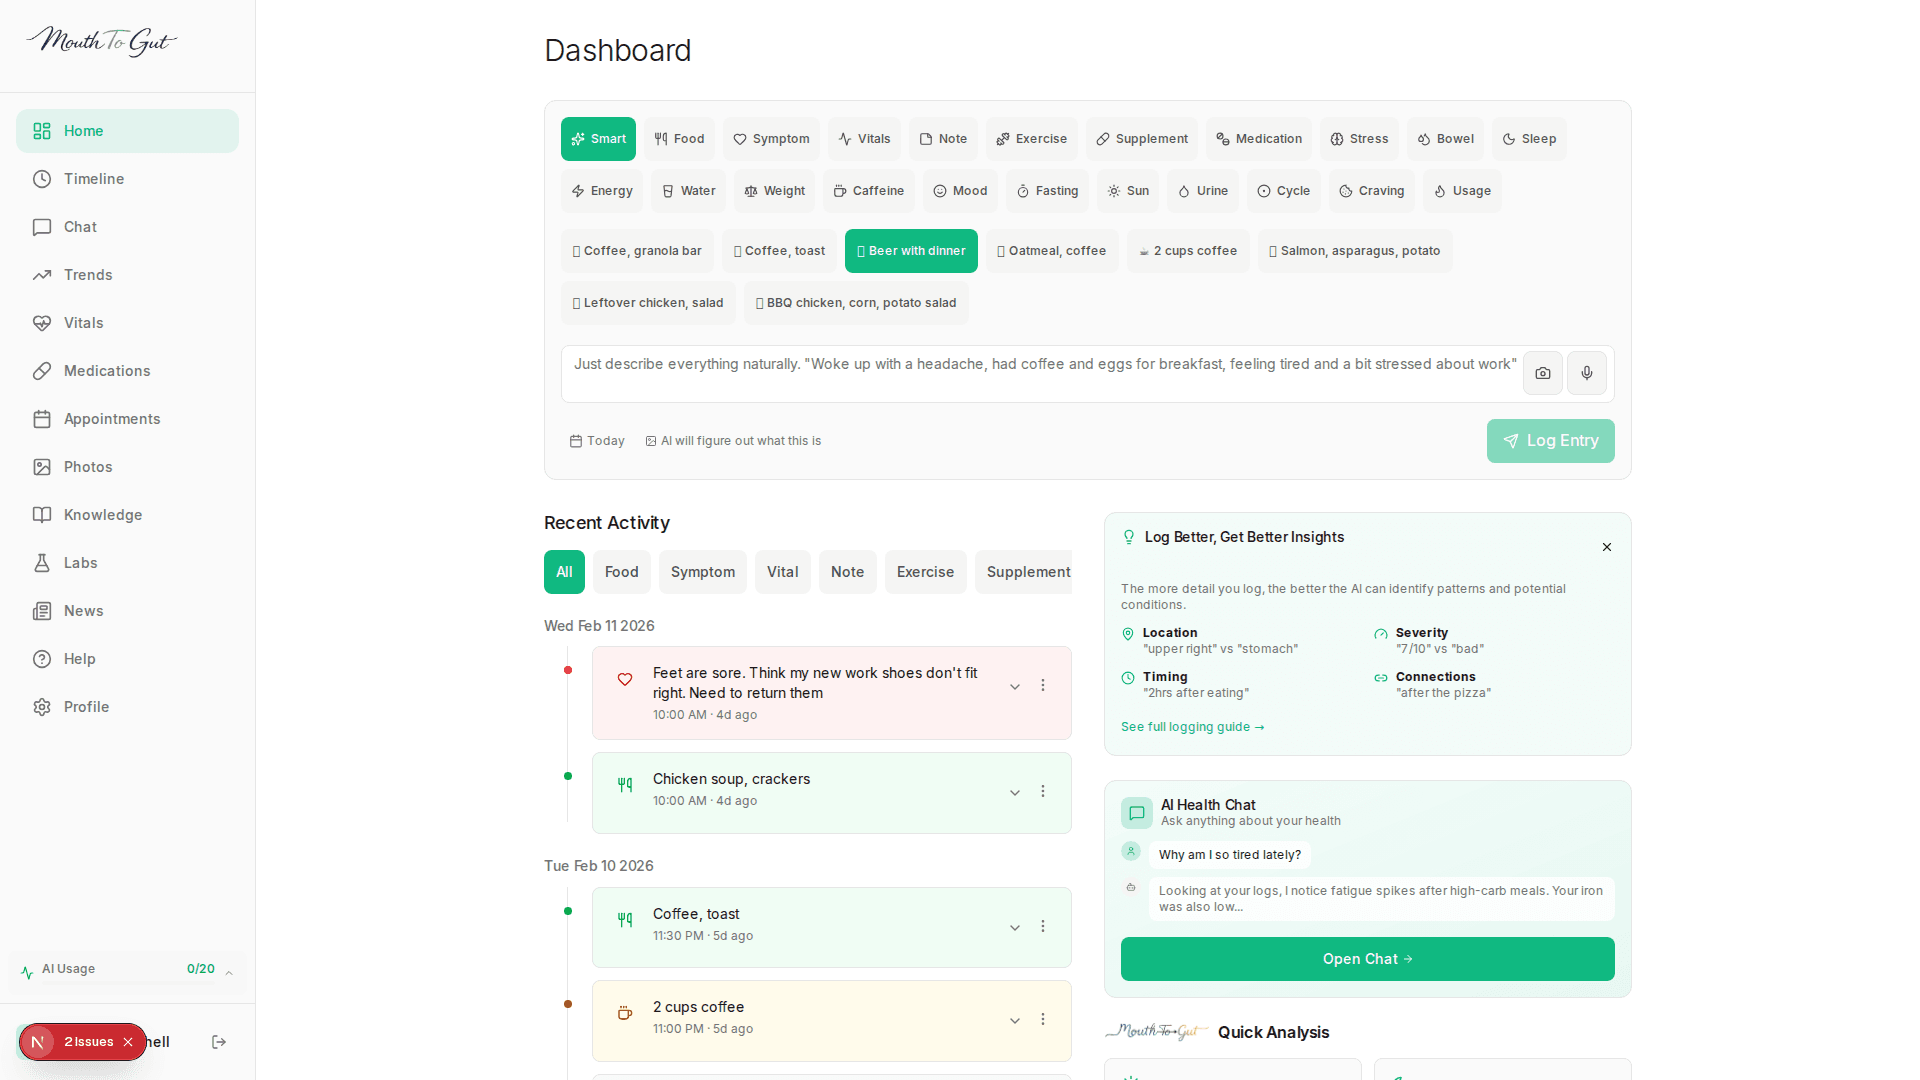Expand the 'Feet are sore' activity entry

(x=1014, y=686)
